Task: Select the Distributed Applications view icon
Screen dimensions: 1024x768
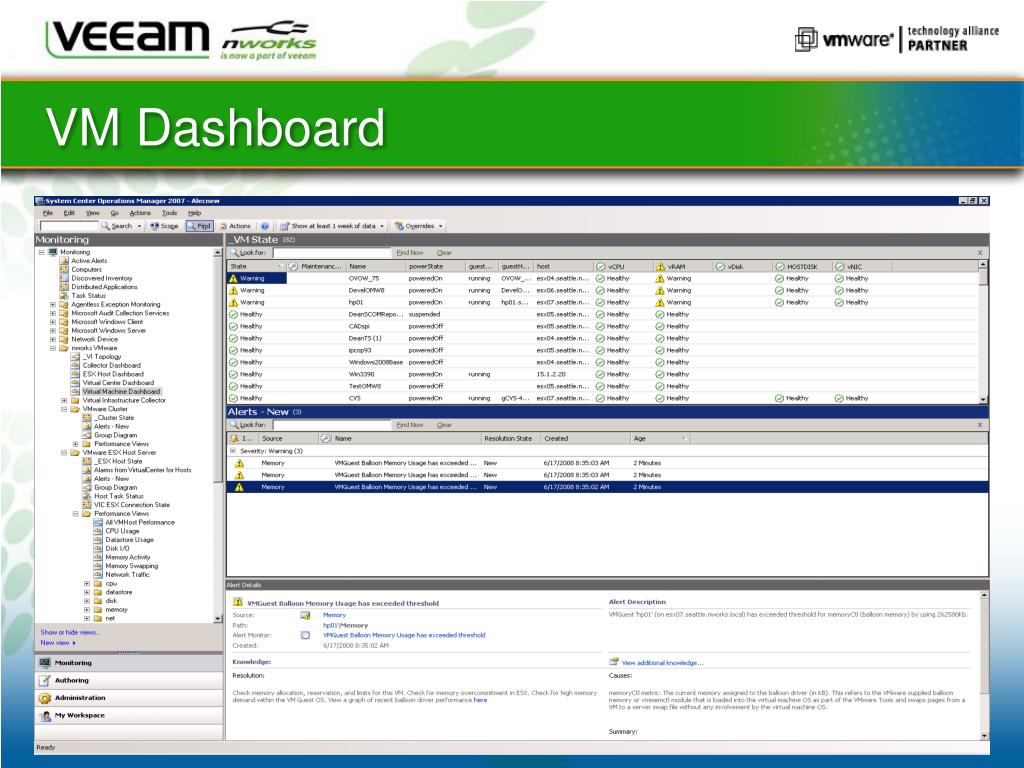Action: pos(64,287)
